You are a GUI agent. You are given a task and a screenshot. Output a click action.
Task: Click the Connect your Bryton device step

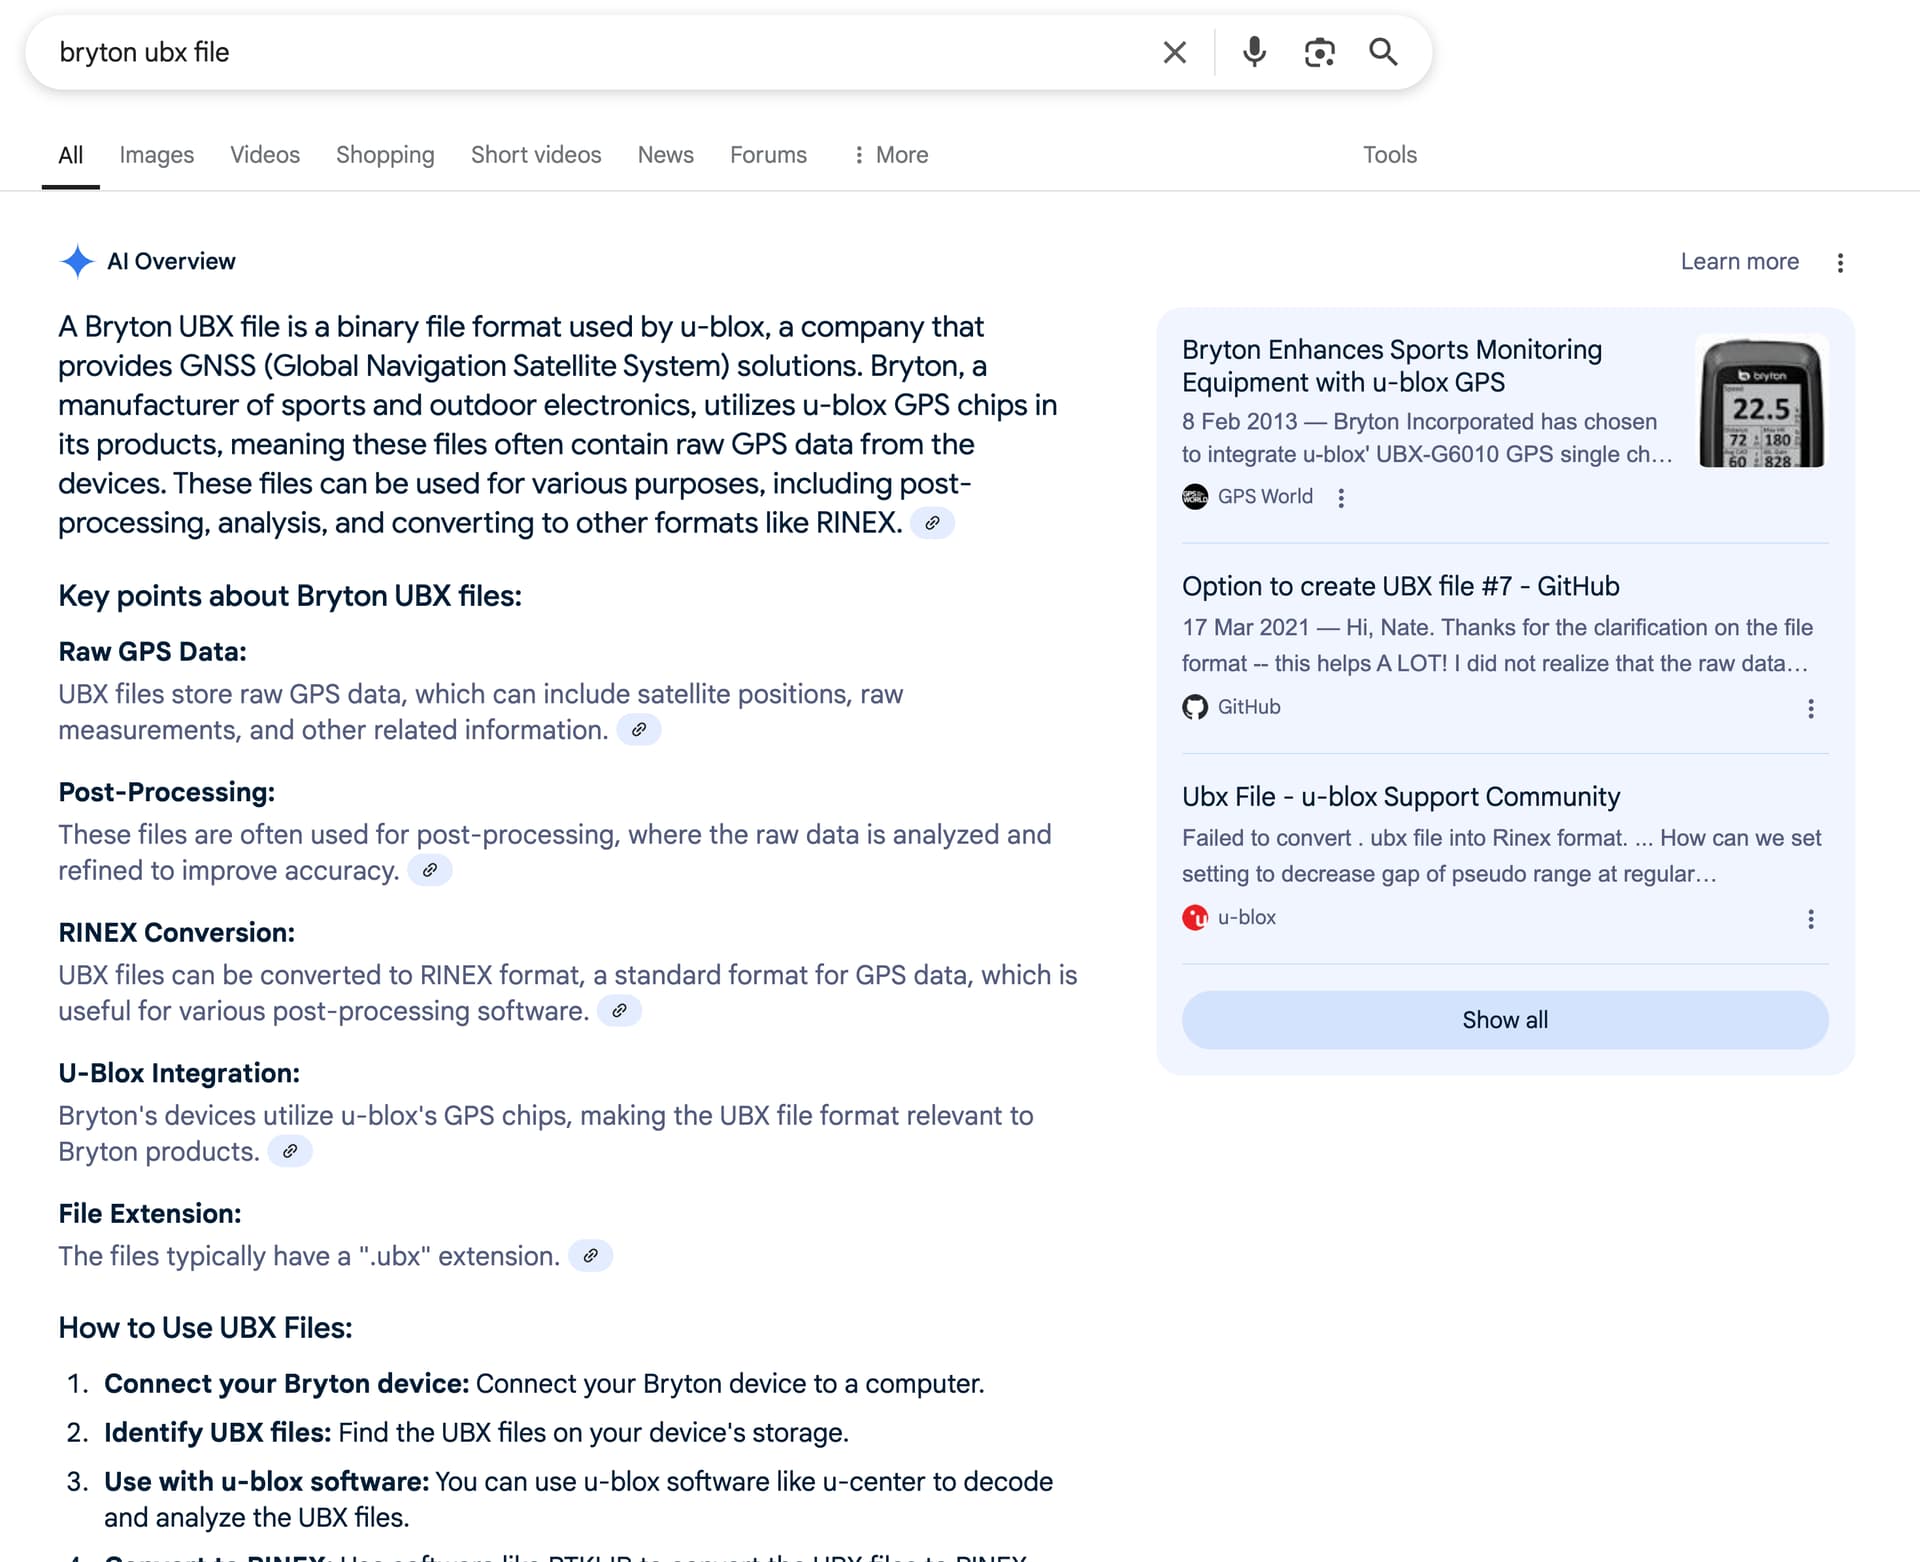(x=544, y=1384)
